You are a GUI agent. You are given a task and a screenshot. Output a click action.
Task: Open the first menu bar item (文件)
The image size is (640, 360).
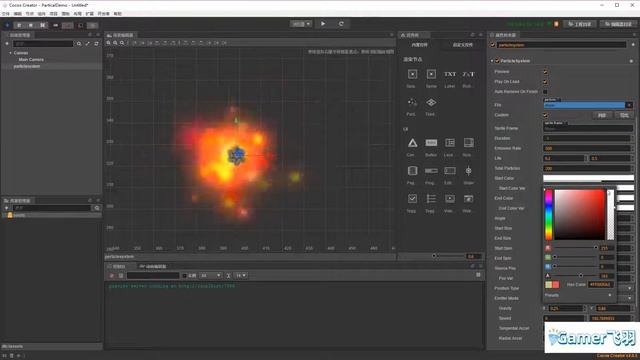click(x=6, y=14)
